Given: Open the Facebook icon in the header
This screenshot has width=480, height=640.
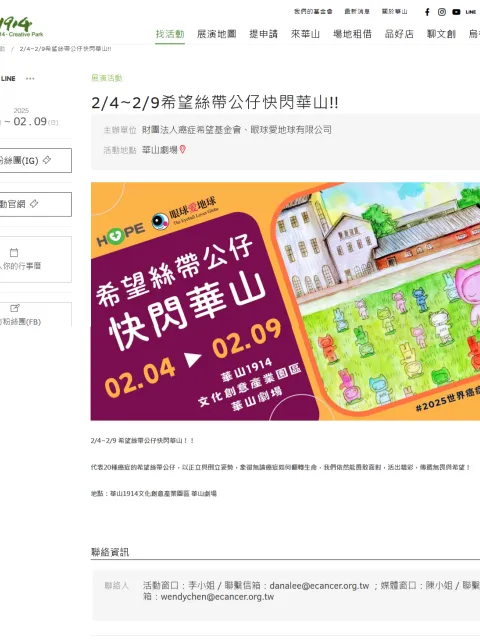Looking at the screenshot, I should (x=427, y=12).
